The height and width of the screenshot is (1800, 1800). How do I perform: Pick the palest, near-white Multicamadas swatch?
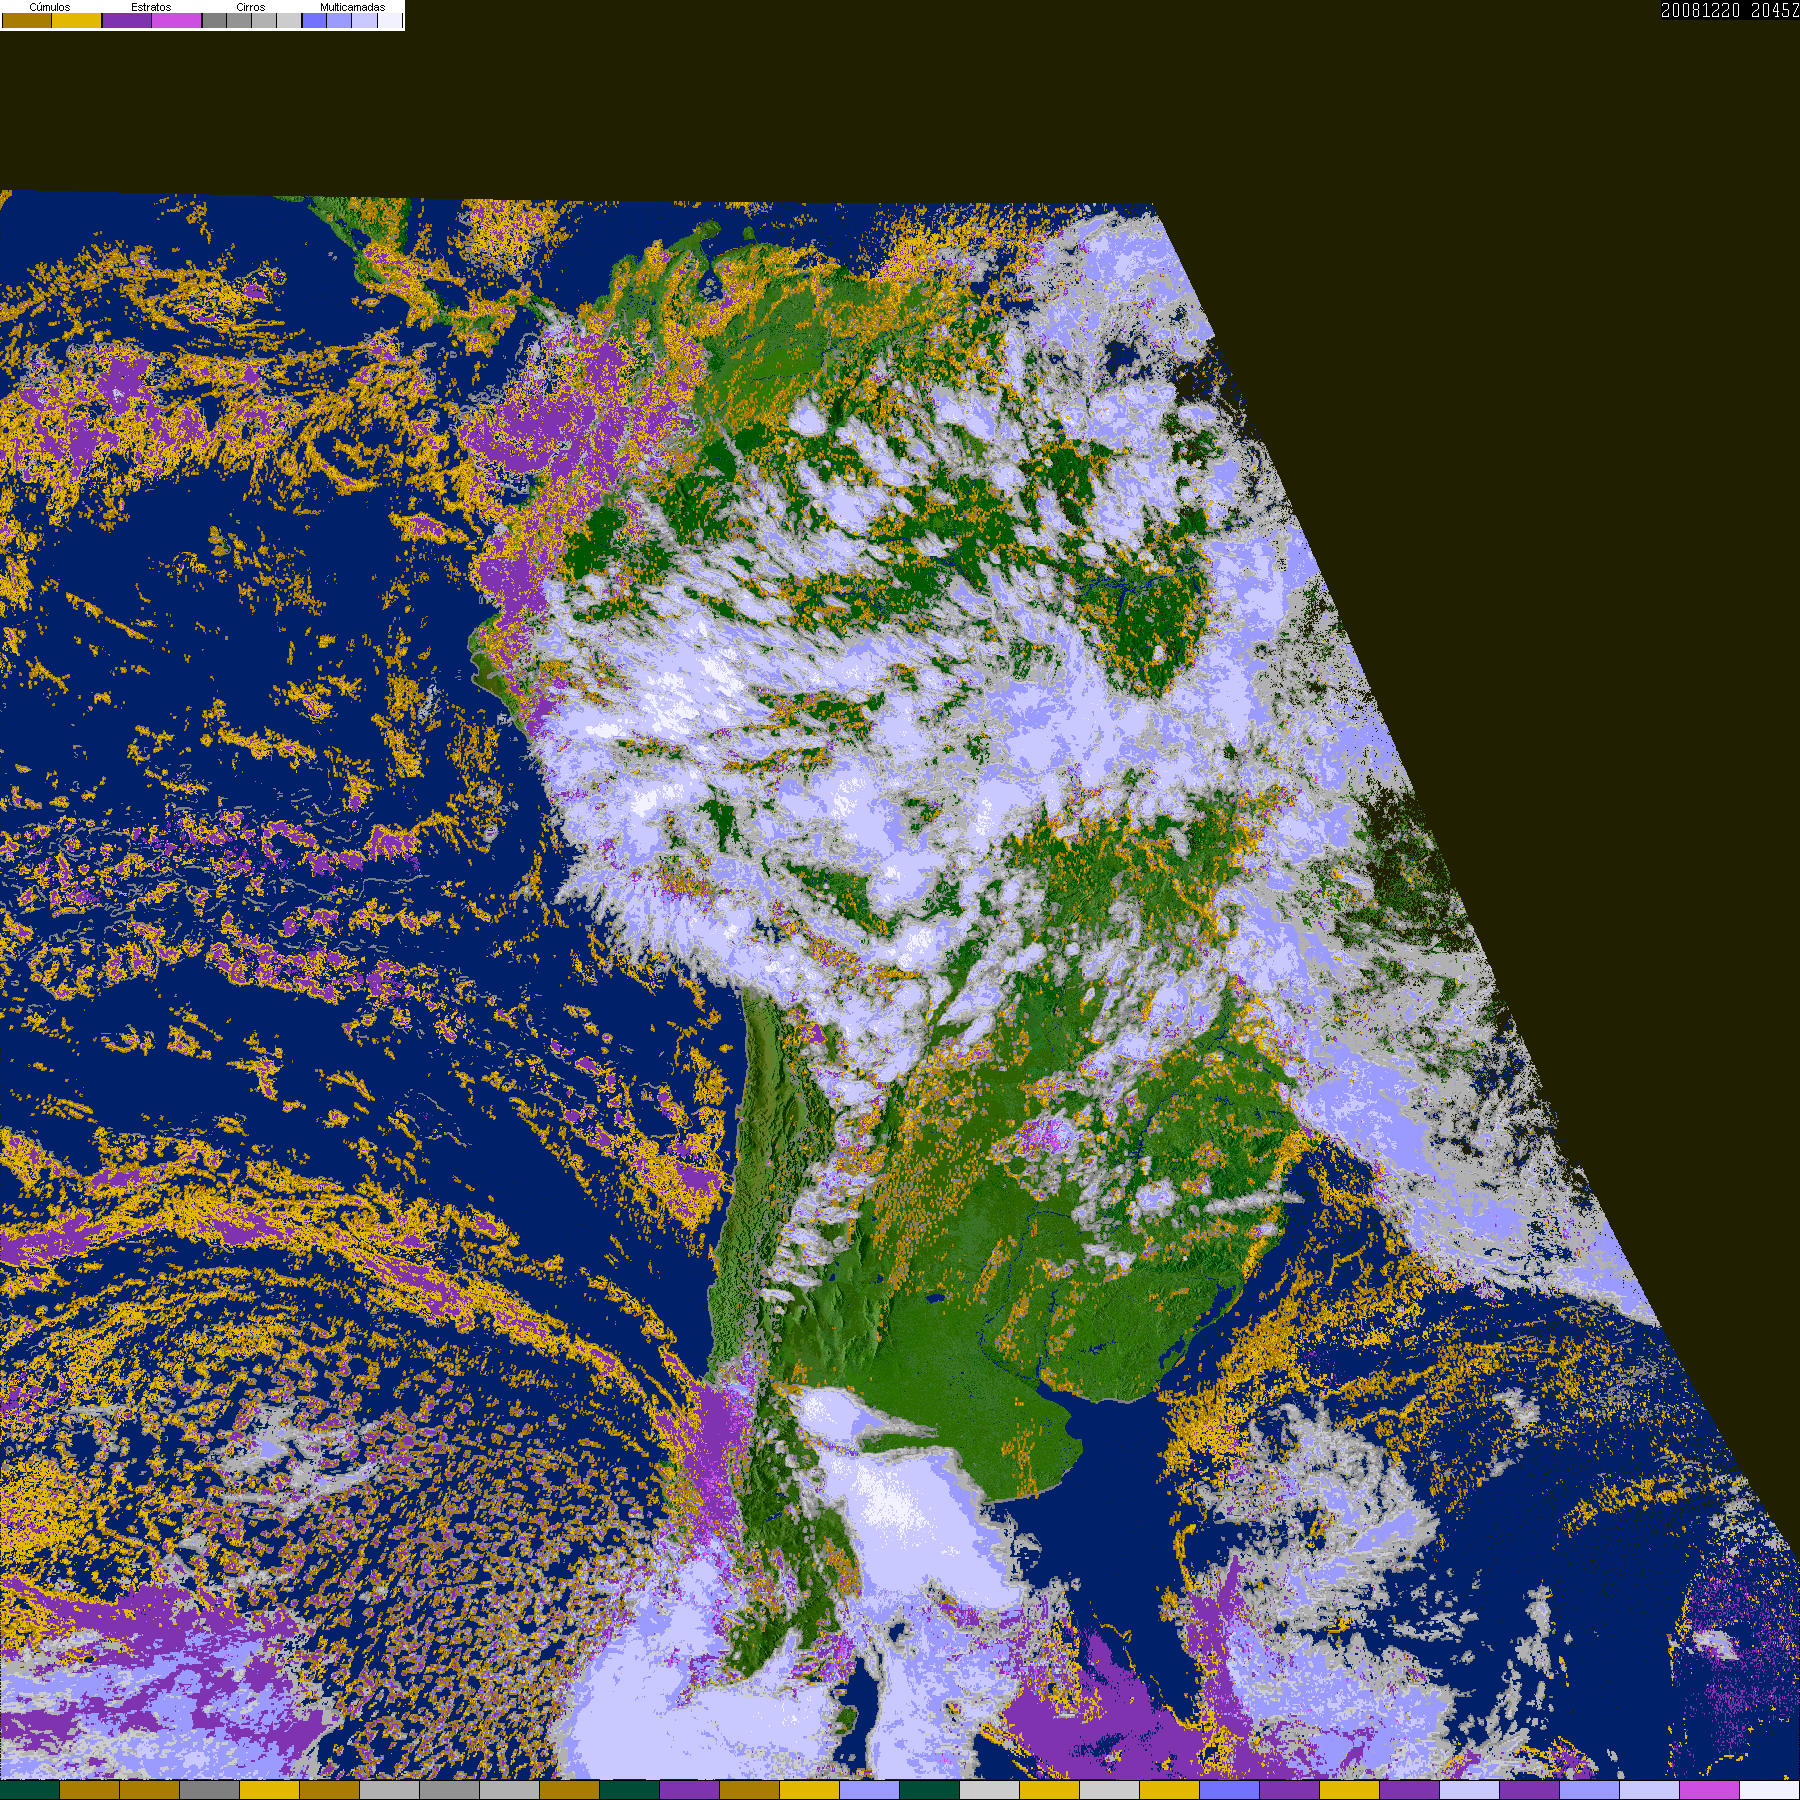coord(390,20)
